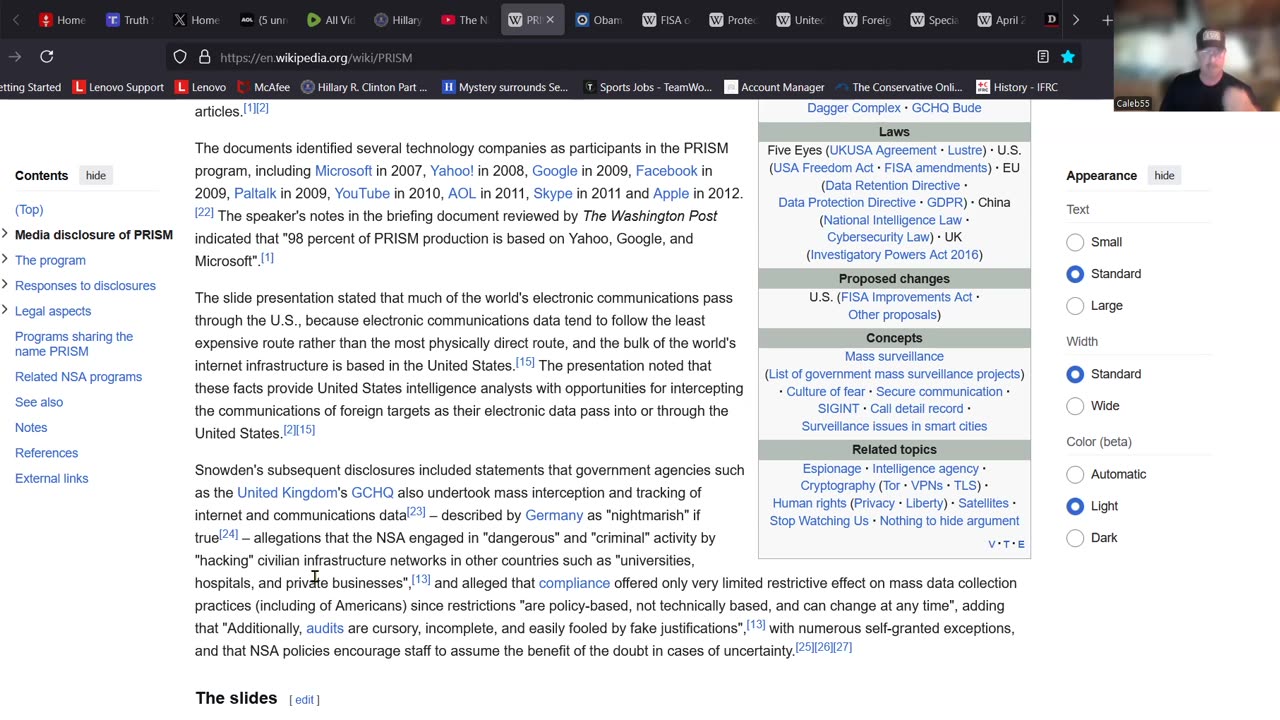1280x720 pixels.
Task: Select Large text size
Action: [1075, 306]
